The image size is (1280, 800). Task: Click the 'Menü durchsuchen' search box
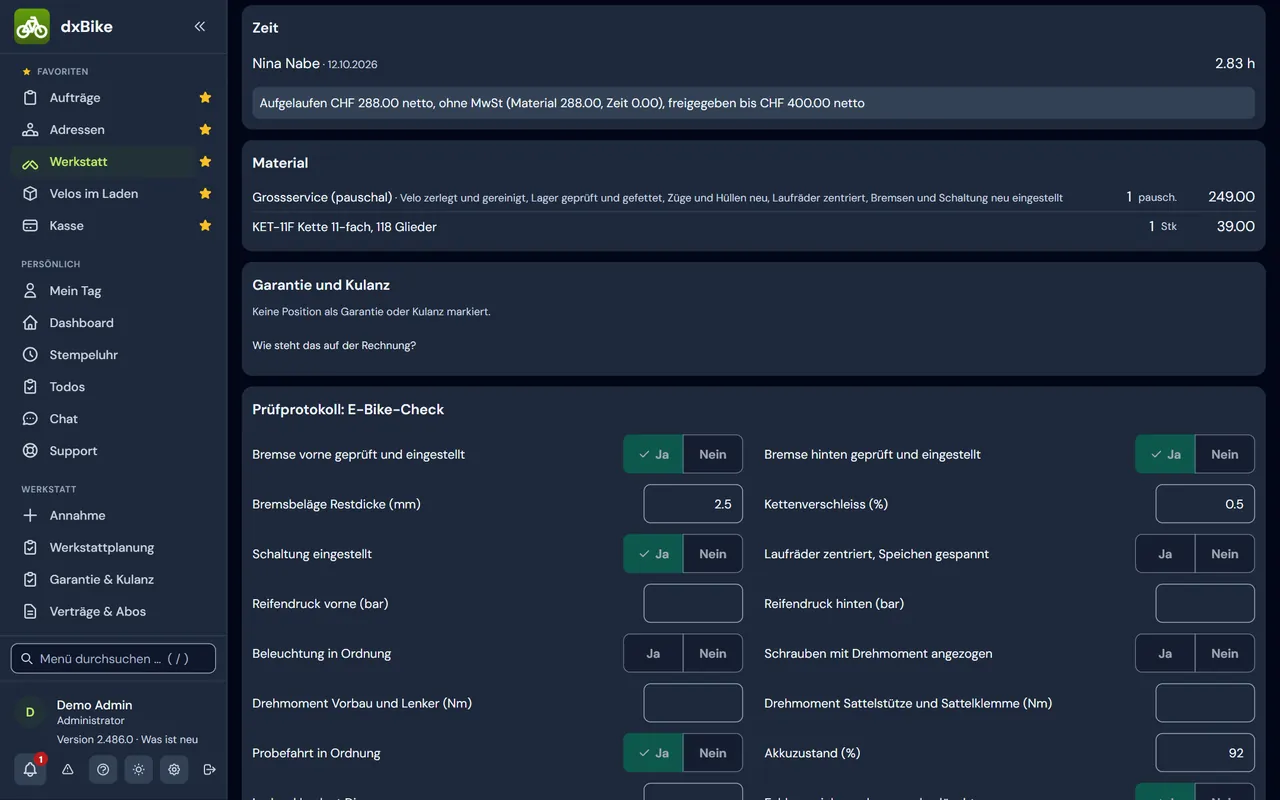113,659
